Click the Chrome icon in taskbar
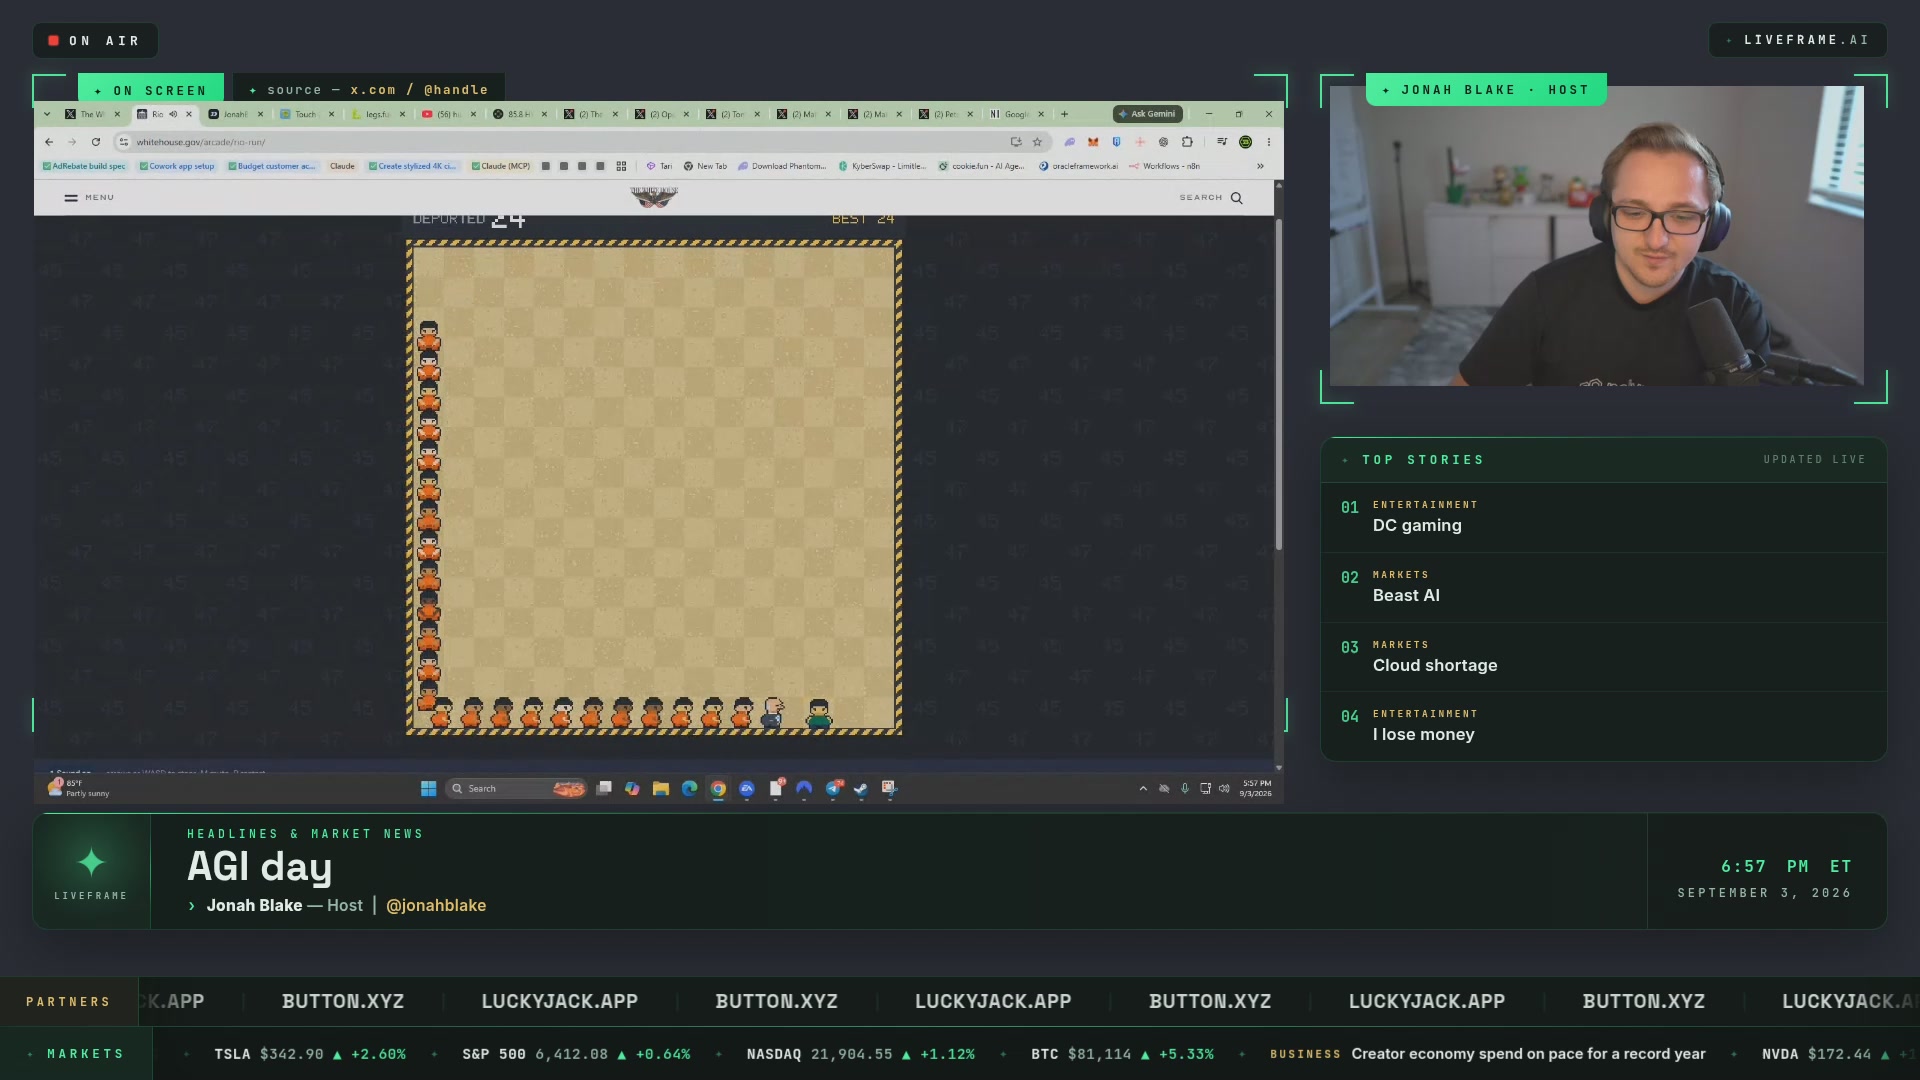The height and width of the screenshot is (1080, 1920). point(718,788)
